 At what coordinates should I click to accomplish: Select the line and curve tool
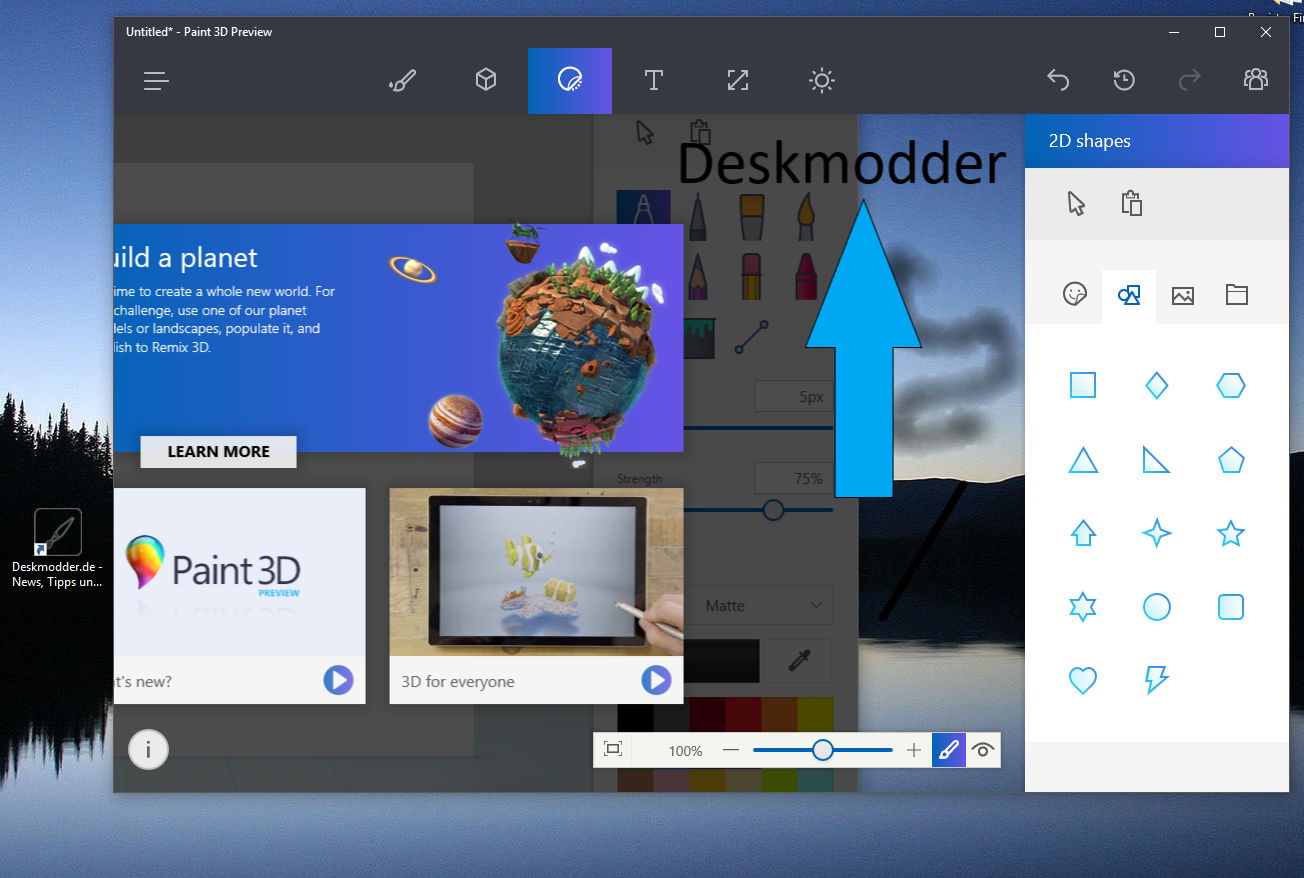point(752,338)
